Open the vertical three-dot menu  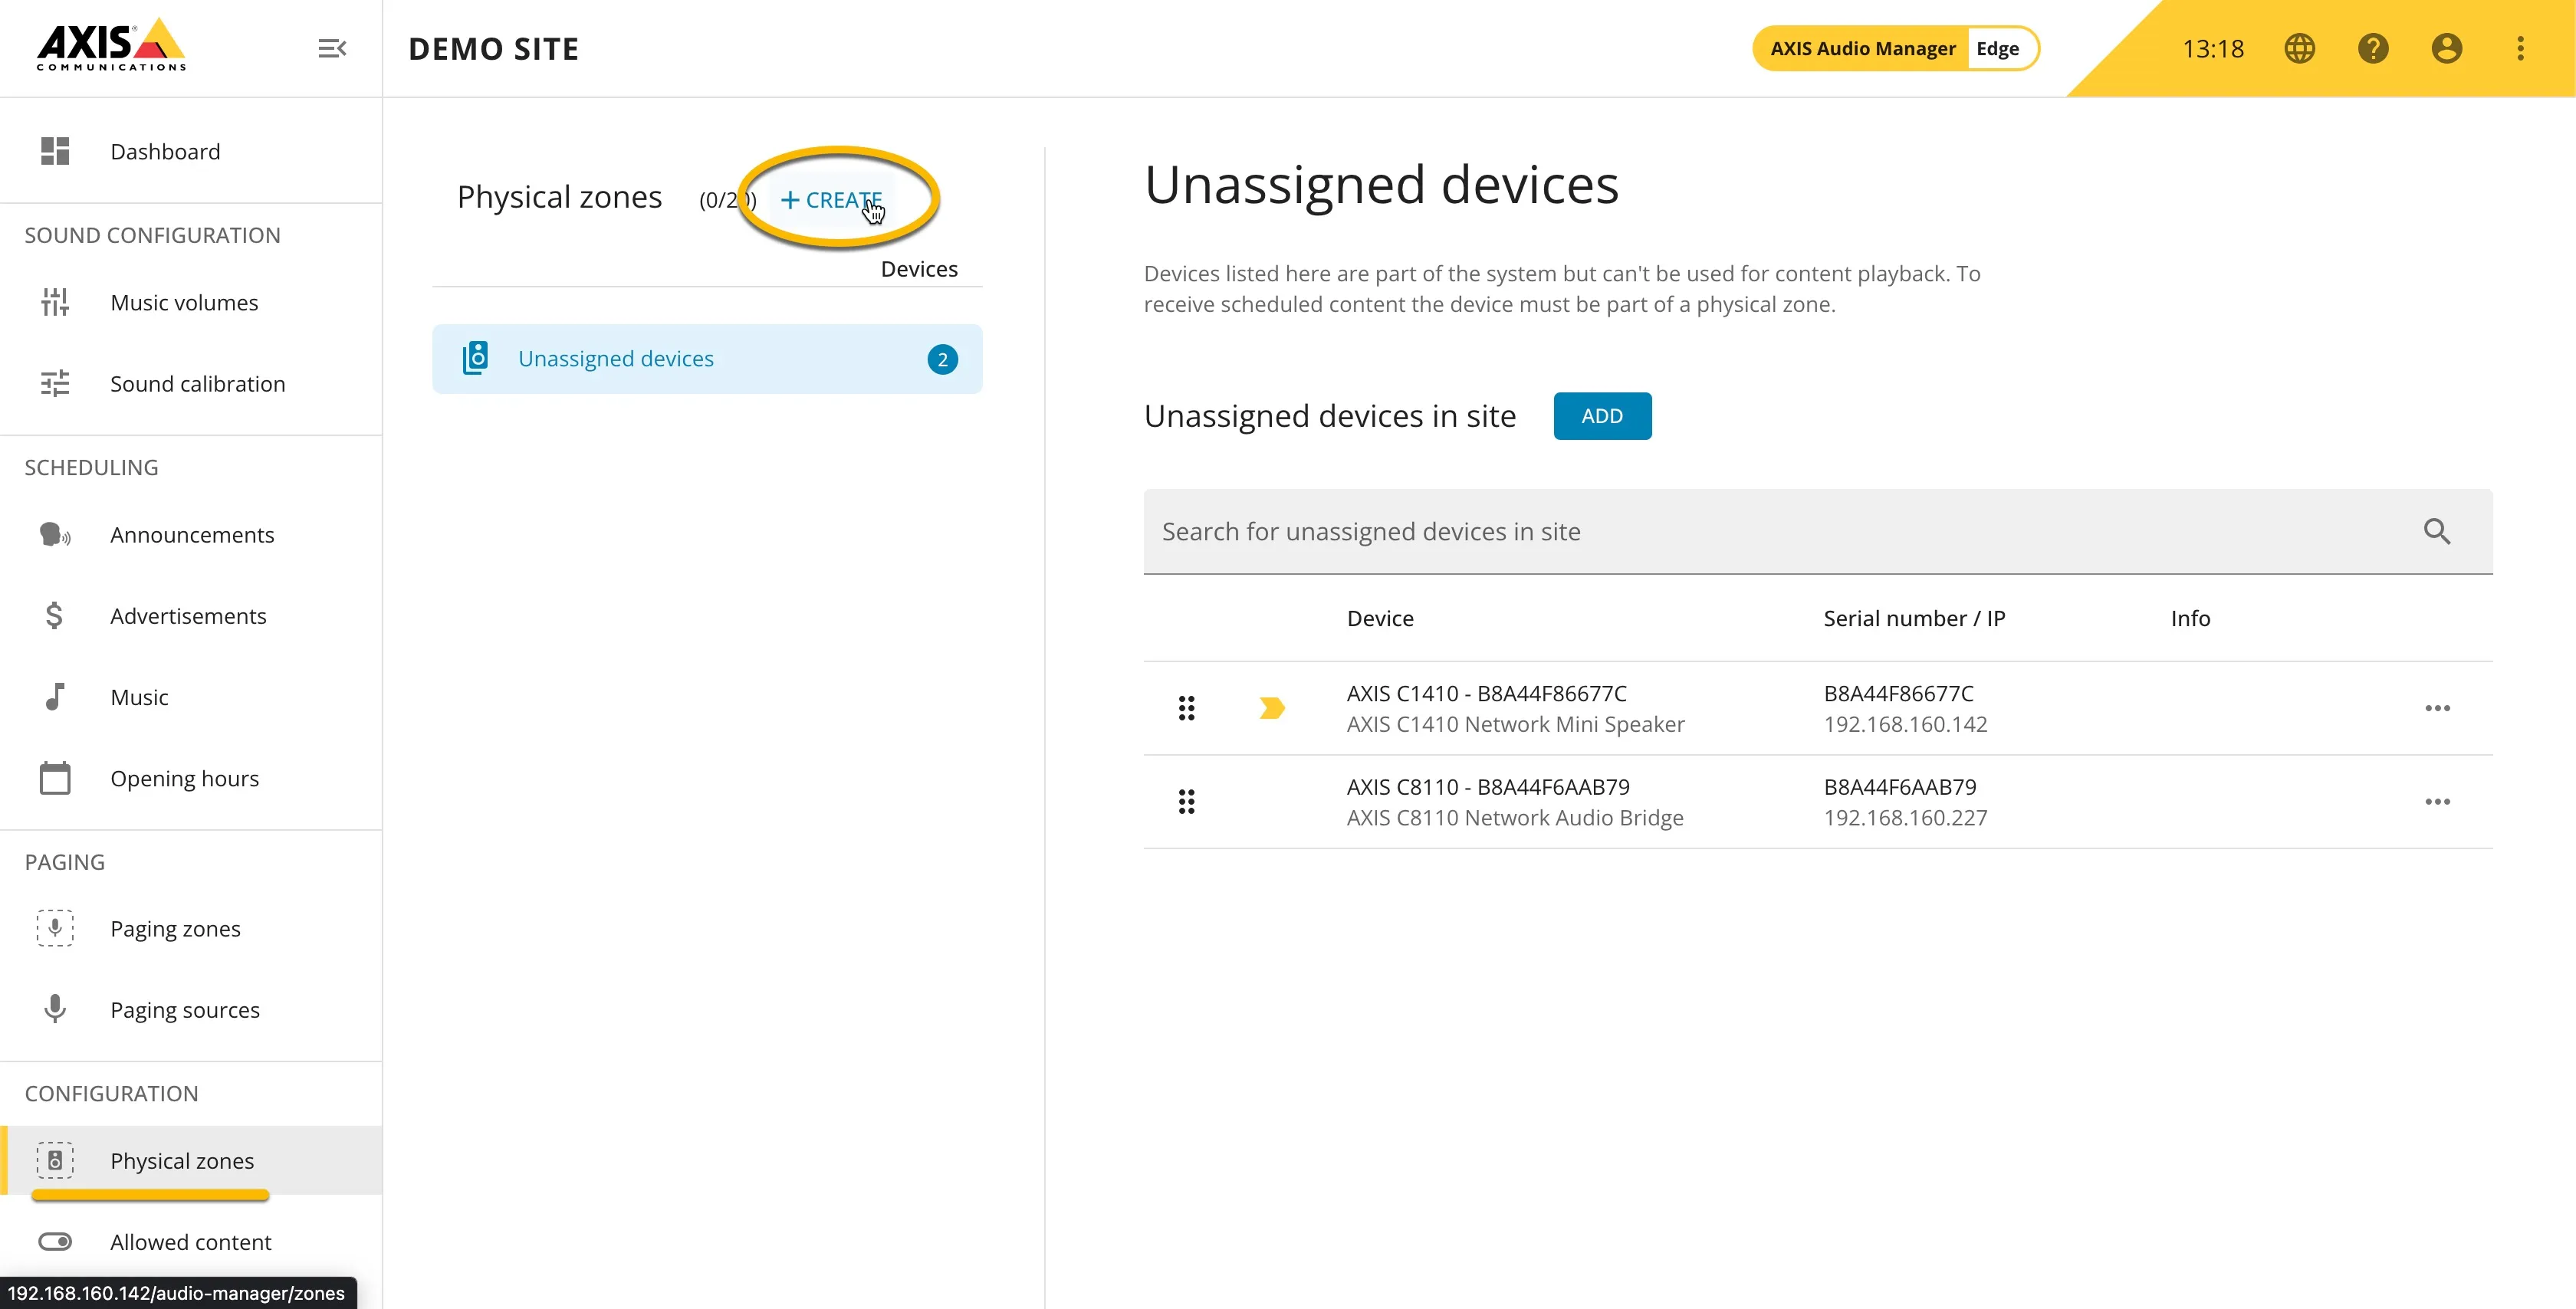click(2520, 48)
